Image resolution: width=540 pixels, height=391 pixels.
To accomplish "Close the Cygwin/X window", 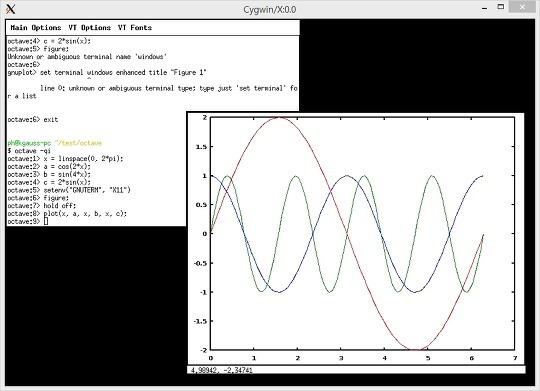I will click(x=523, y=7).
